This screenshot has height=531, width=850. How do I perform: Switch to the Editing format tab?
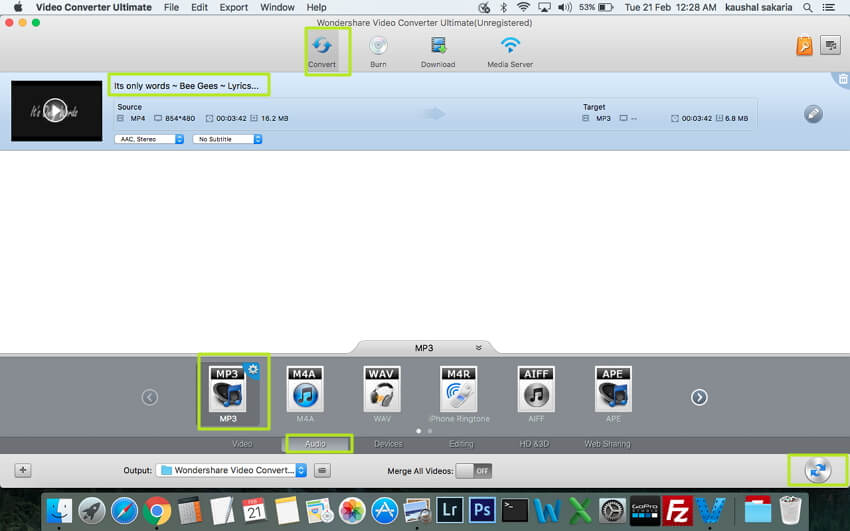tap(461, 444)
